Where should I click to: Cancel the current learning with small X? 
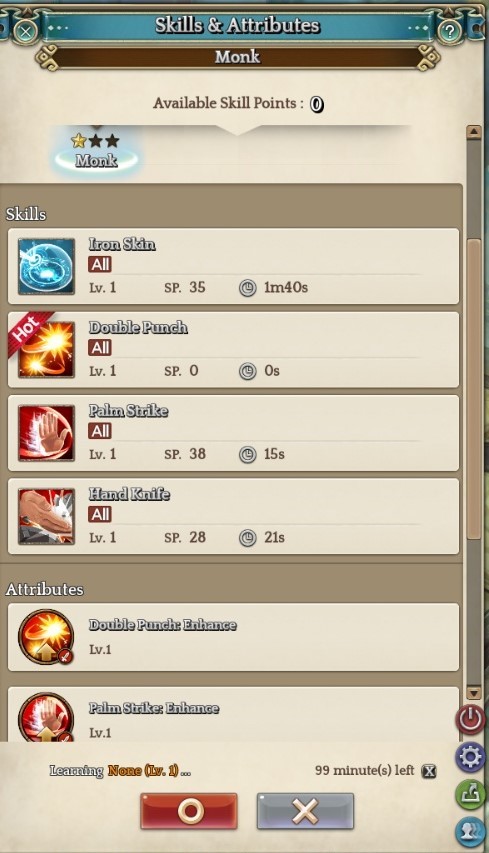pyautogui.click(x=429, y=771)
